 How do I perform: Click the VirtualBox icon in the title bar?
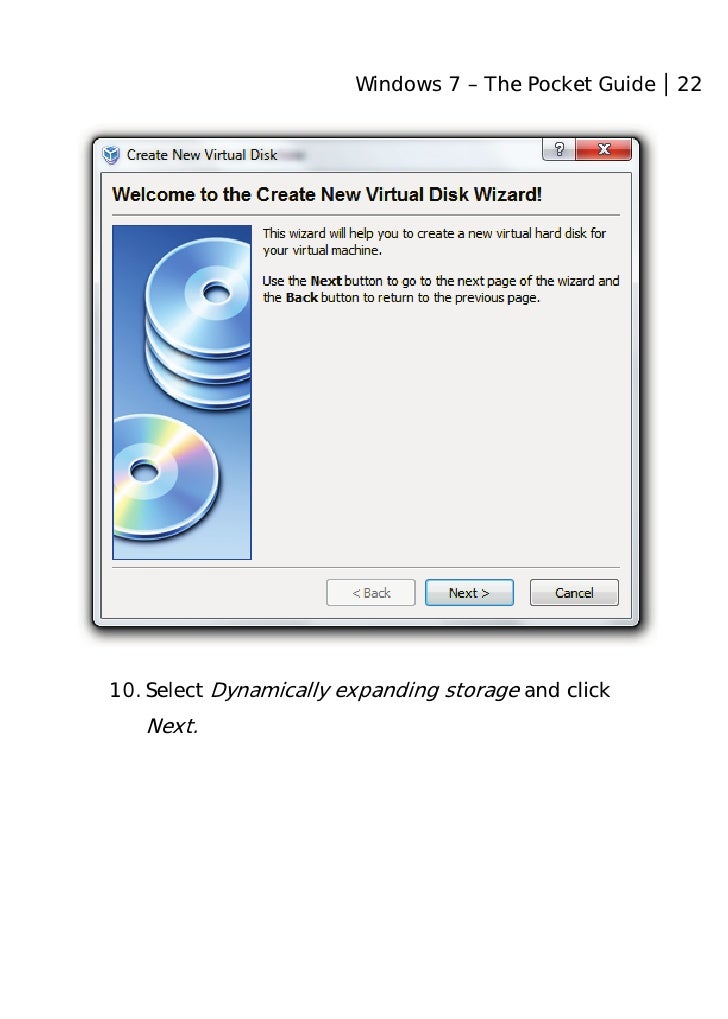pos(111,155)
